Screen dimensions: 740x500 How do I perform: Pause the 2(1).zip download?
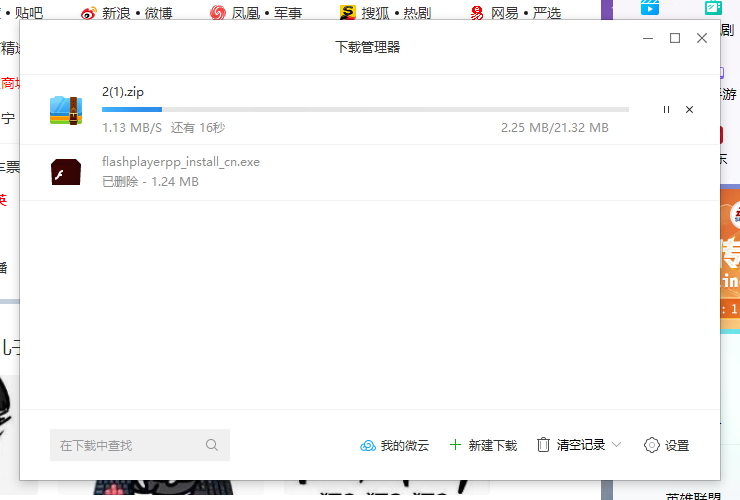click(666, 110)
